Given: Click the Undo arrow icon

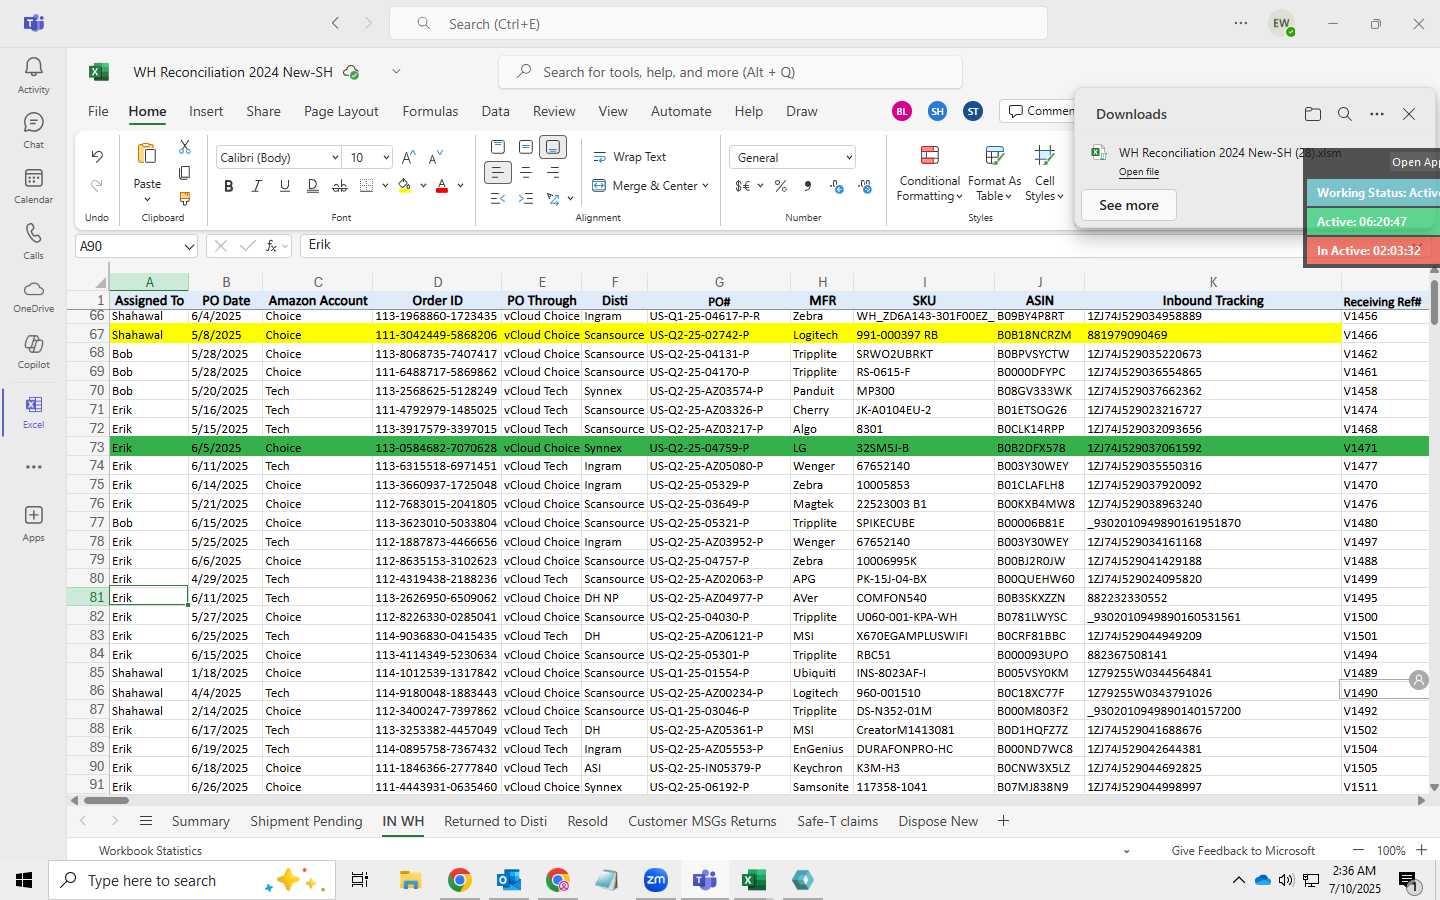Looking at the screenshot, I should point(97,156).
